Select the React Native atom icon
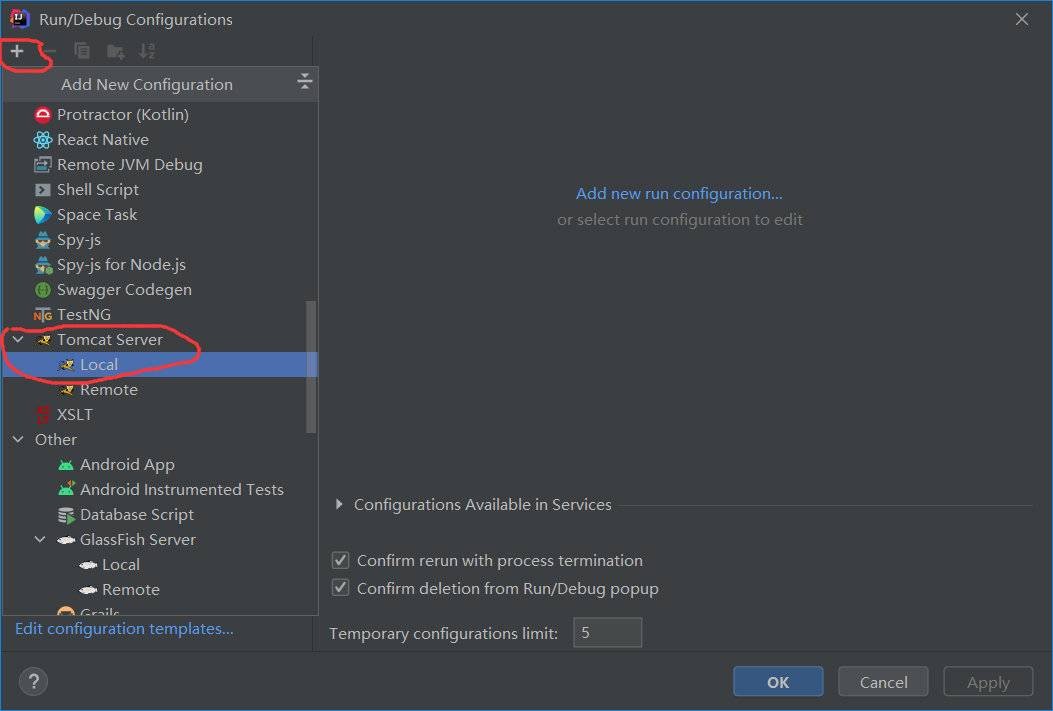Screen dimensions: 1053x711 [x=43, y=140]
